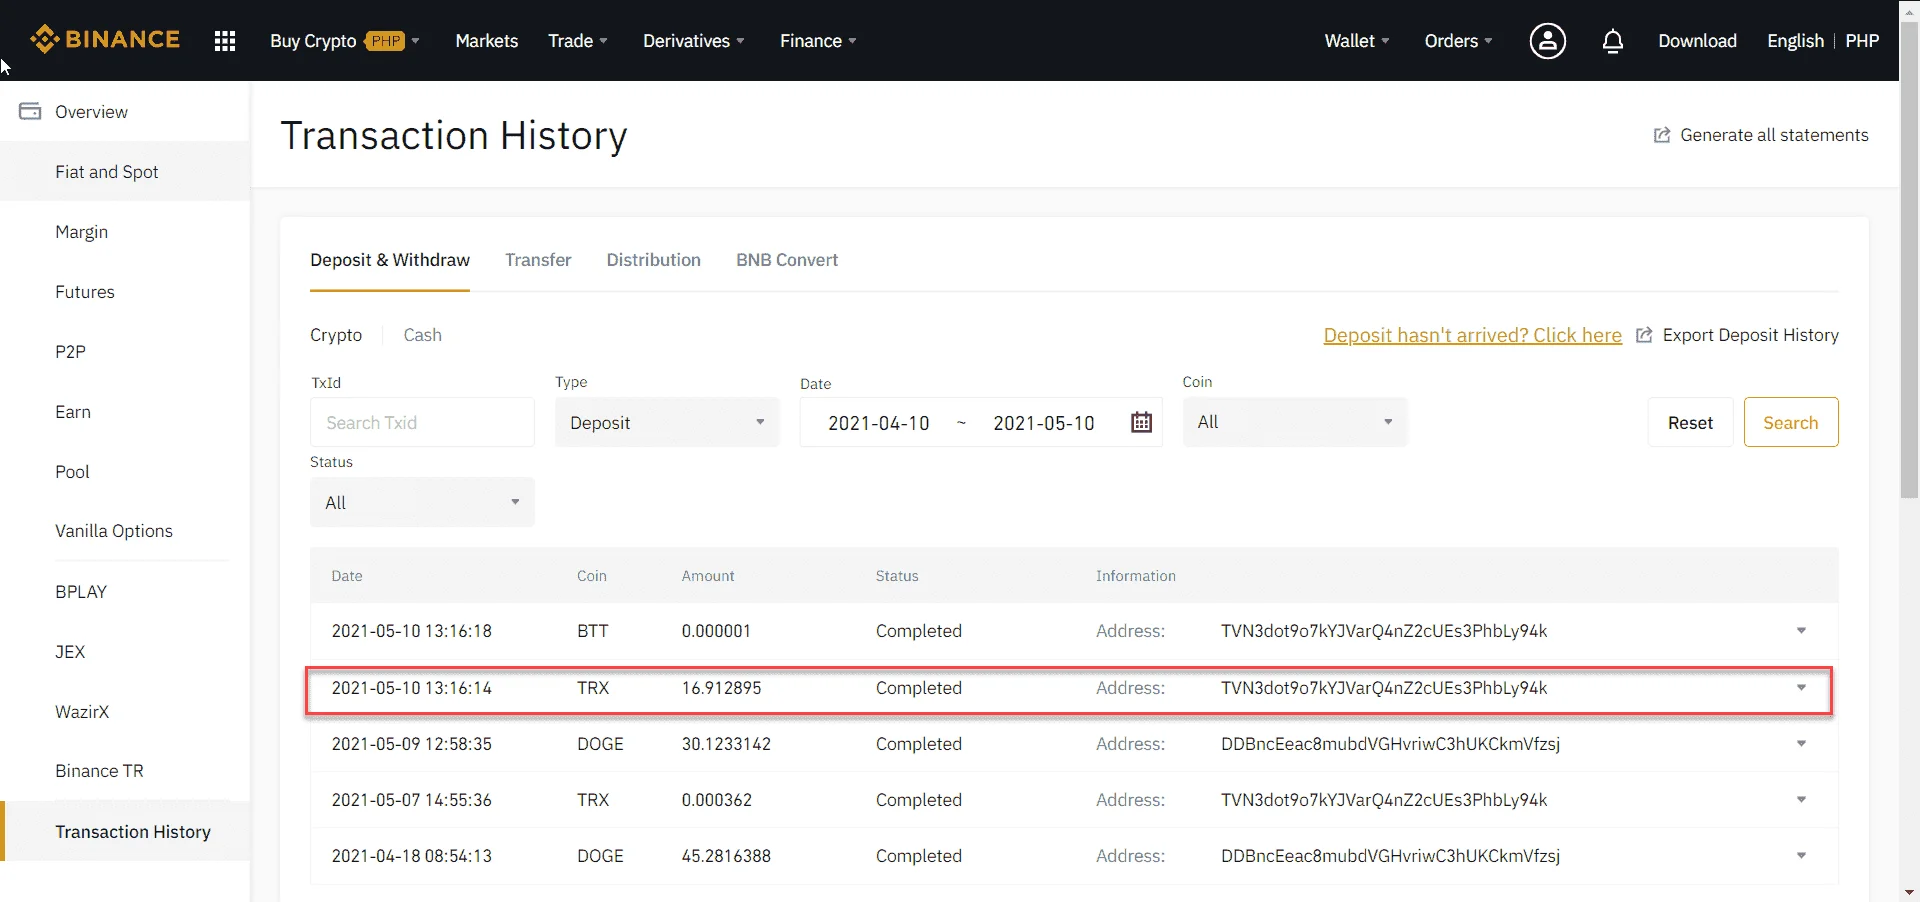Go to Markets in top navigation
Screen dimensions: 1920x902
pyautogui.click(x=486, y=41)
